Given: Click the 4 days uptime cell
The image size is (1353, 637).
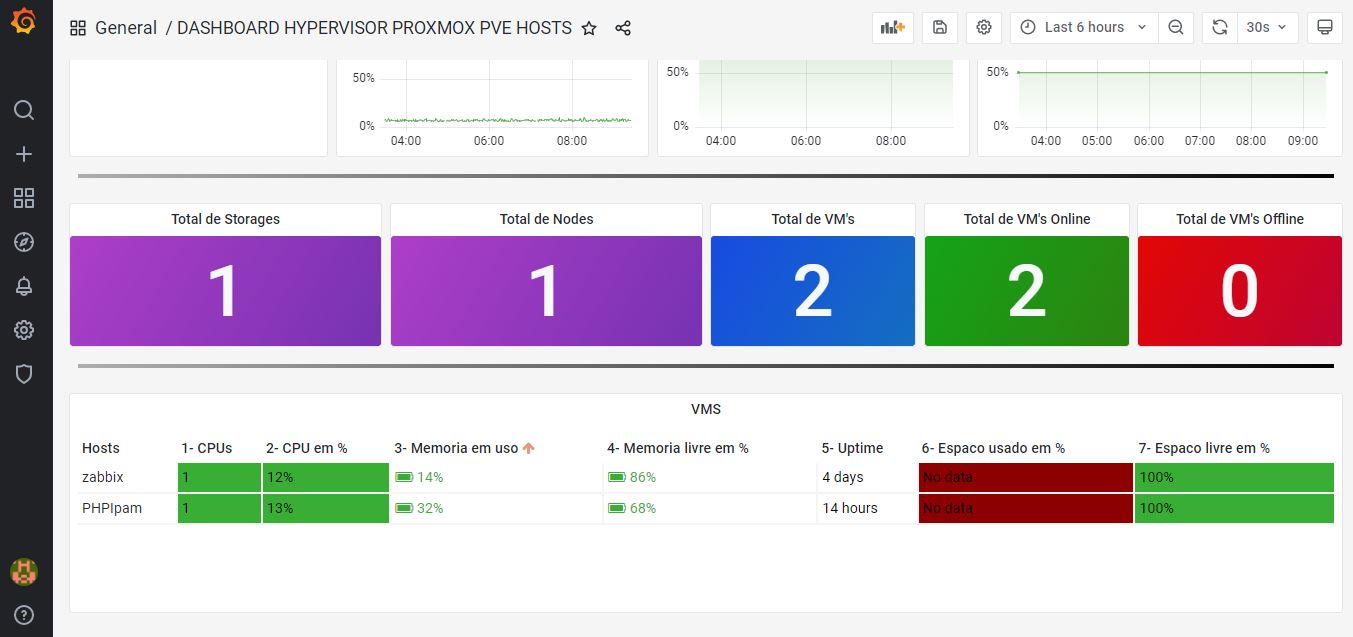Looking at the screenshot, I should [x=868, y=477].
